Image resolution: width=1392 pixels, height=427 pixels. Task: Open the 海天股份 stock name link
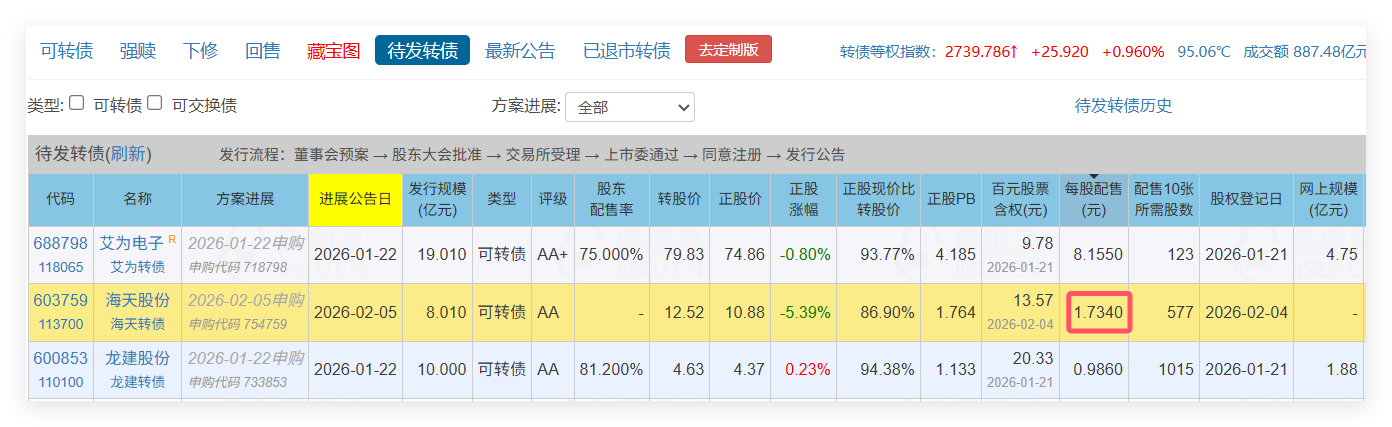137,300
